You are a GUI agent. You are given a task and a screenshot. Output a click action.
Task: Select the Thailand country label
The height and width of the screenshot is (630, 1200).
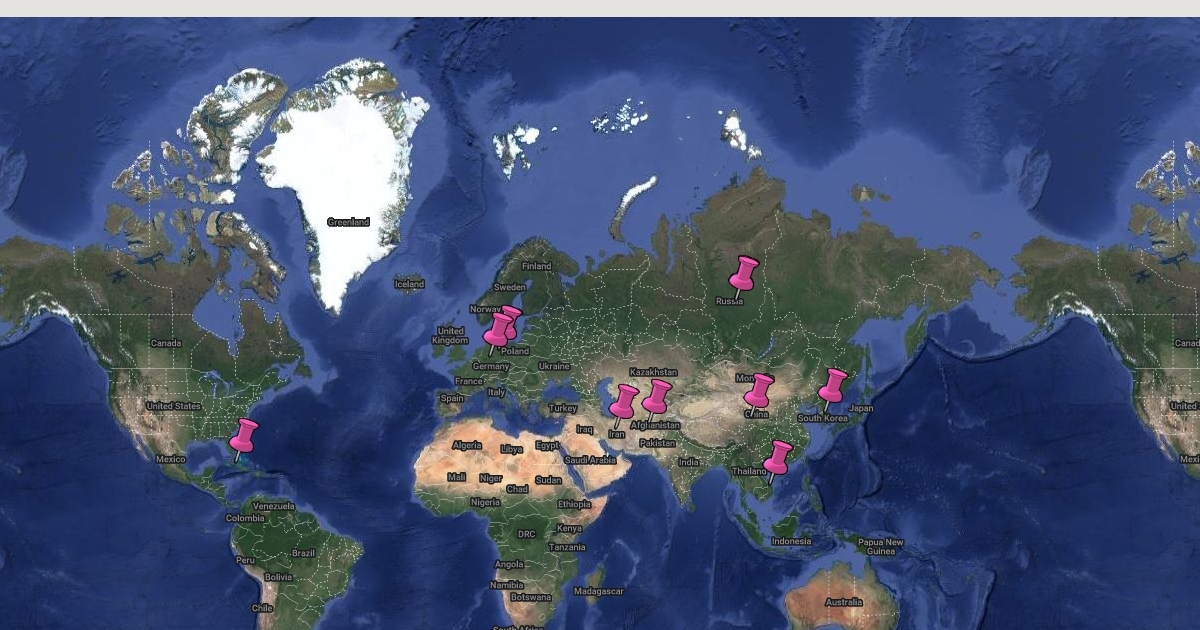(750, 471)
